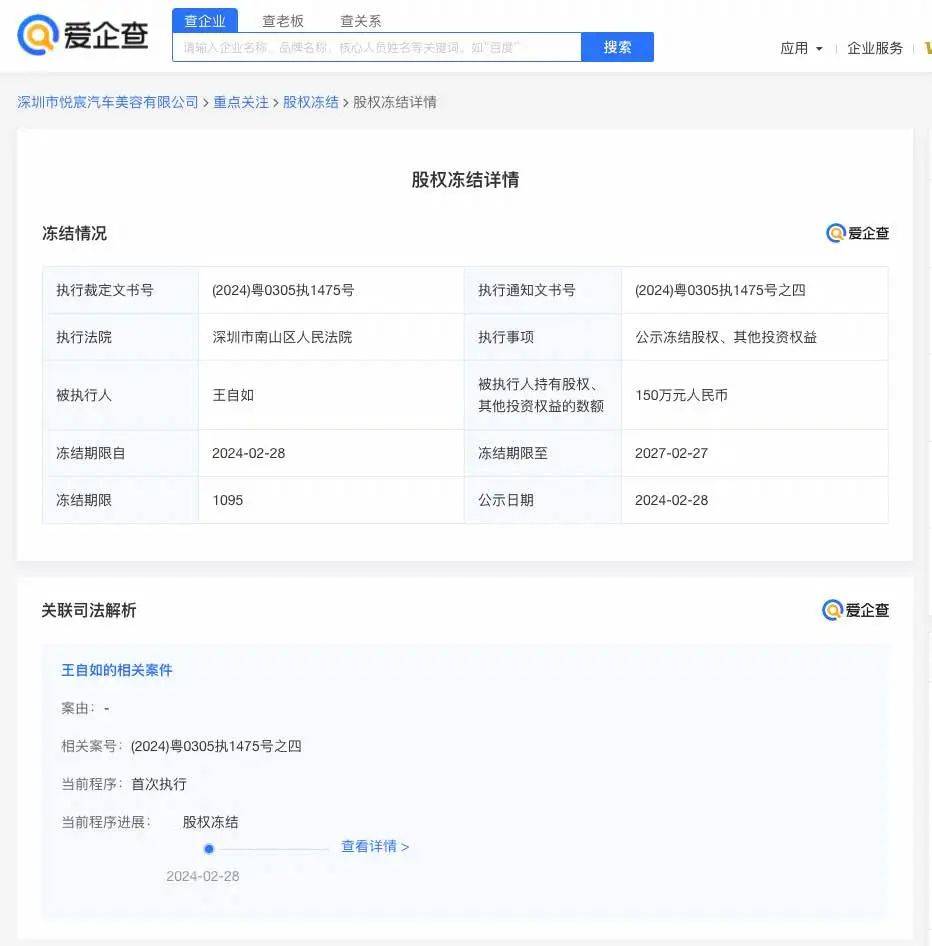Open 查看详情 link in case progress
932x946 pixels.
pyautogui.click(x=375, y=846)
